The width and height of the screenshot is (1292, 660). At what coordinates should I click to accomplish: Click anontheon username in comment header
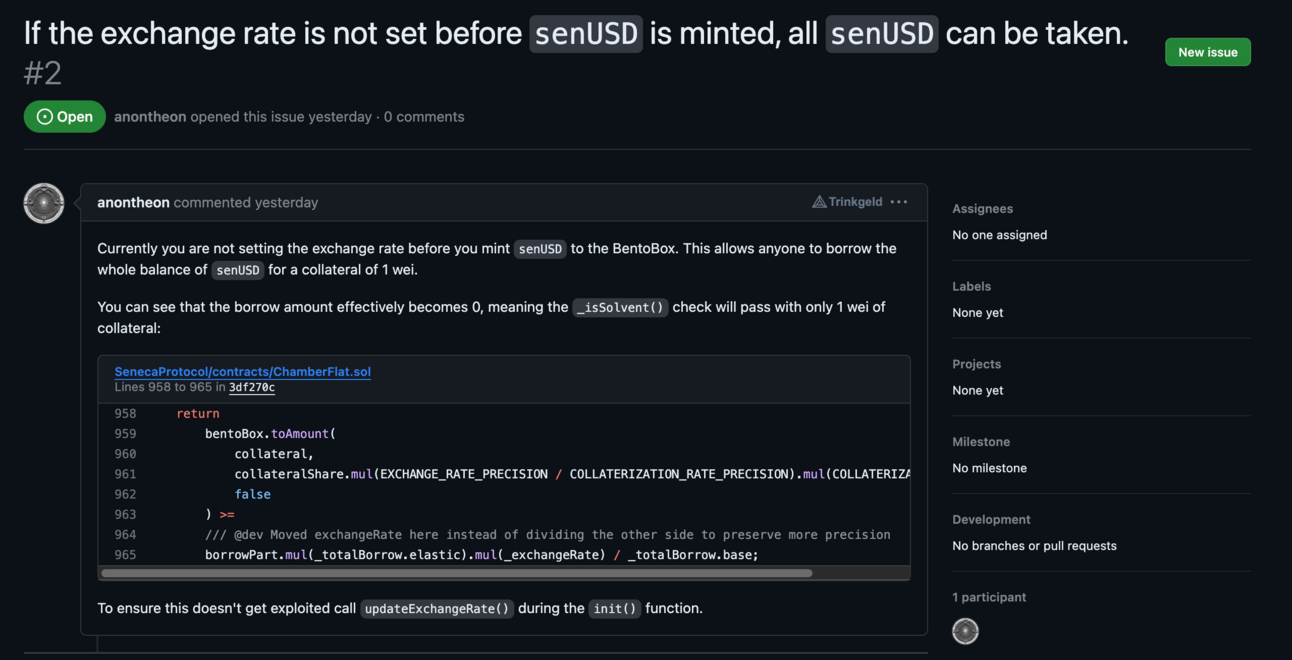[133, 202]
